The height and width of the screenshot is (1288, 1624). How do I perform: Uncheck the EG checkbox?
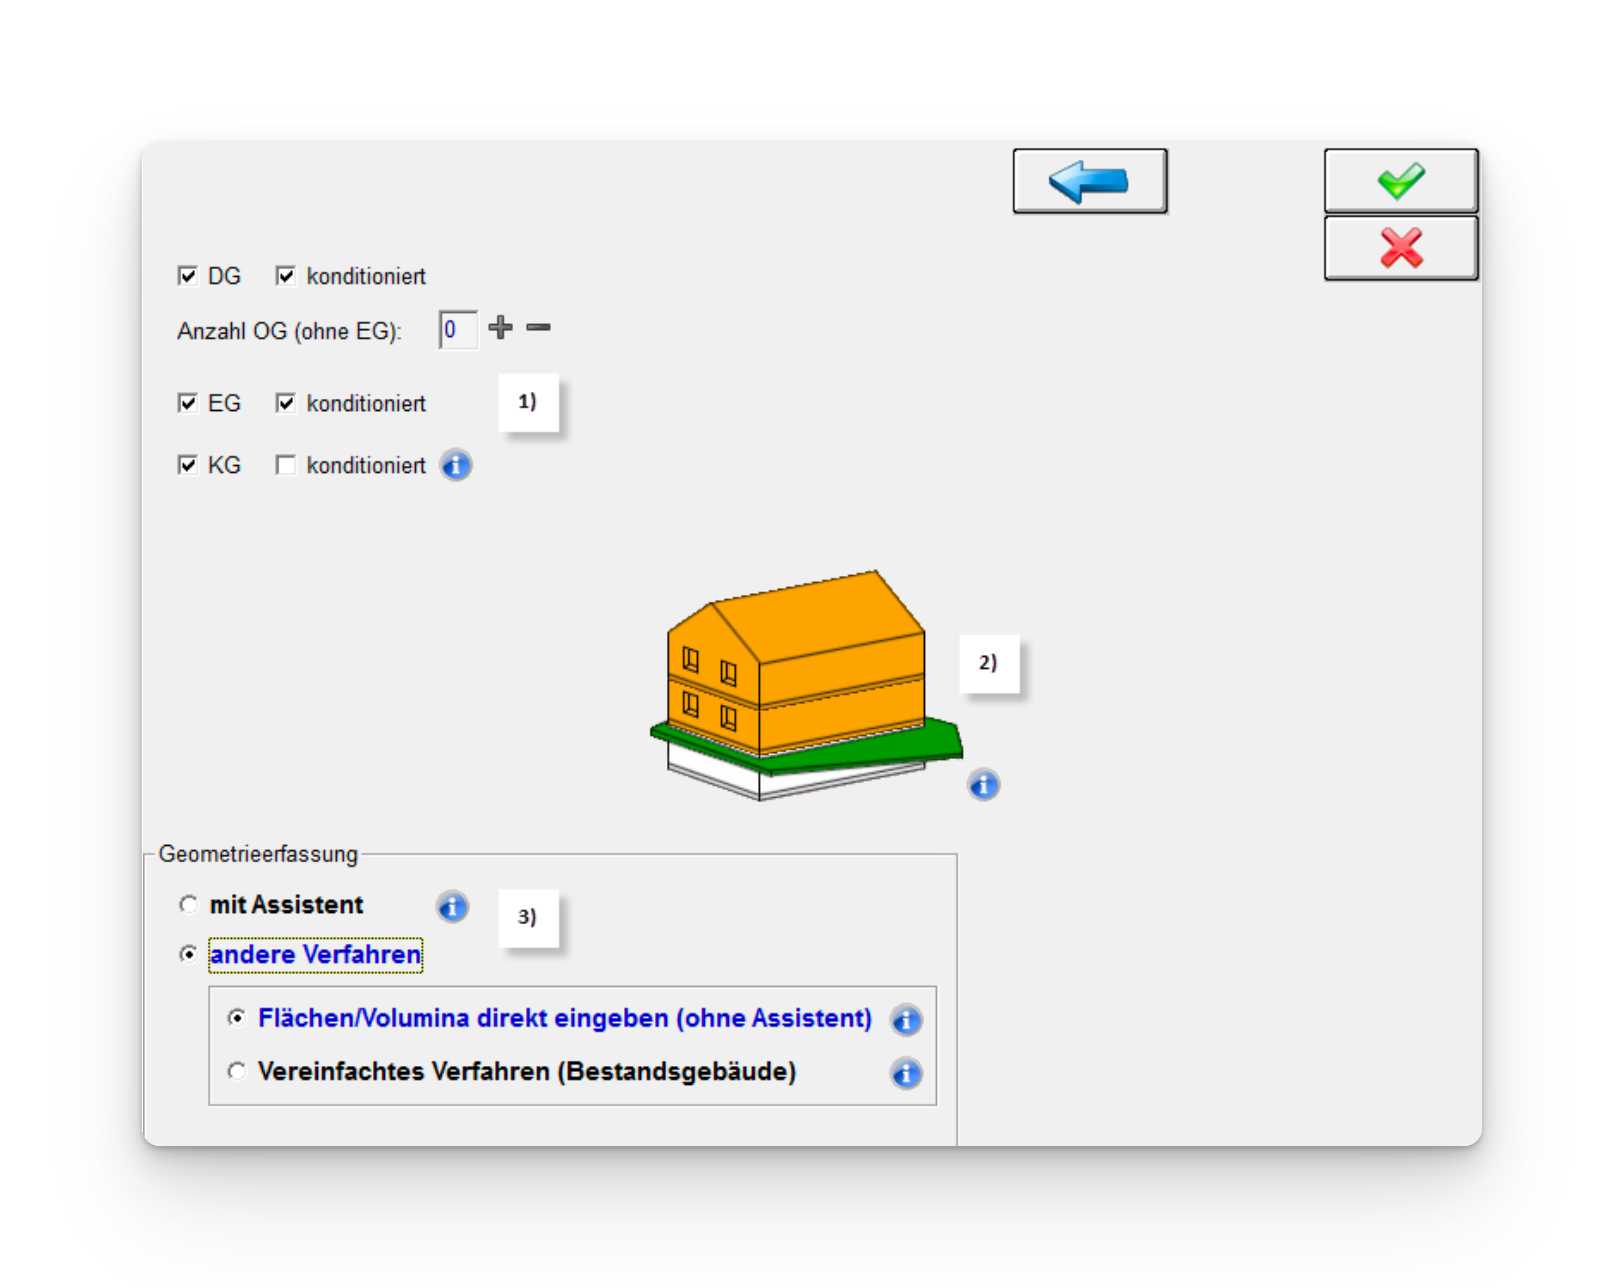(x=187, y=403)
